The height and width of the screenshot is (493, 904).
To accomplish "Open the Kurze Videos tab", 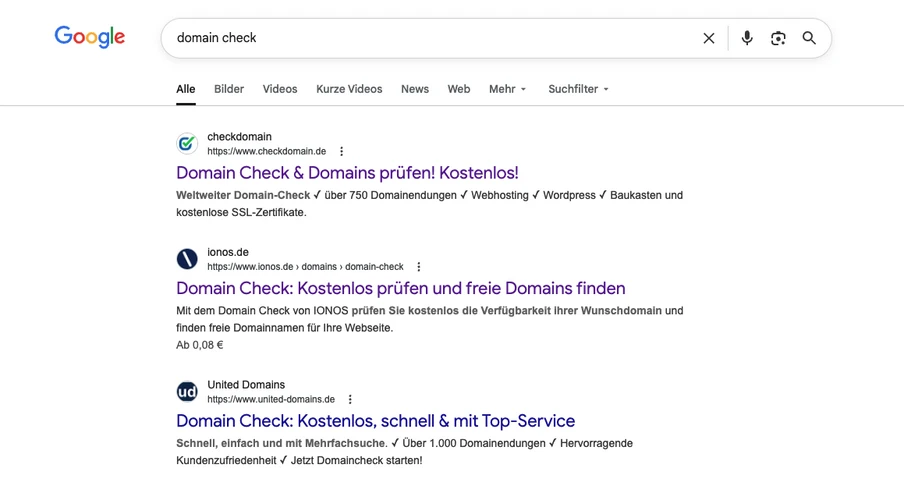I will coord(349,89).
